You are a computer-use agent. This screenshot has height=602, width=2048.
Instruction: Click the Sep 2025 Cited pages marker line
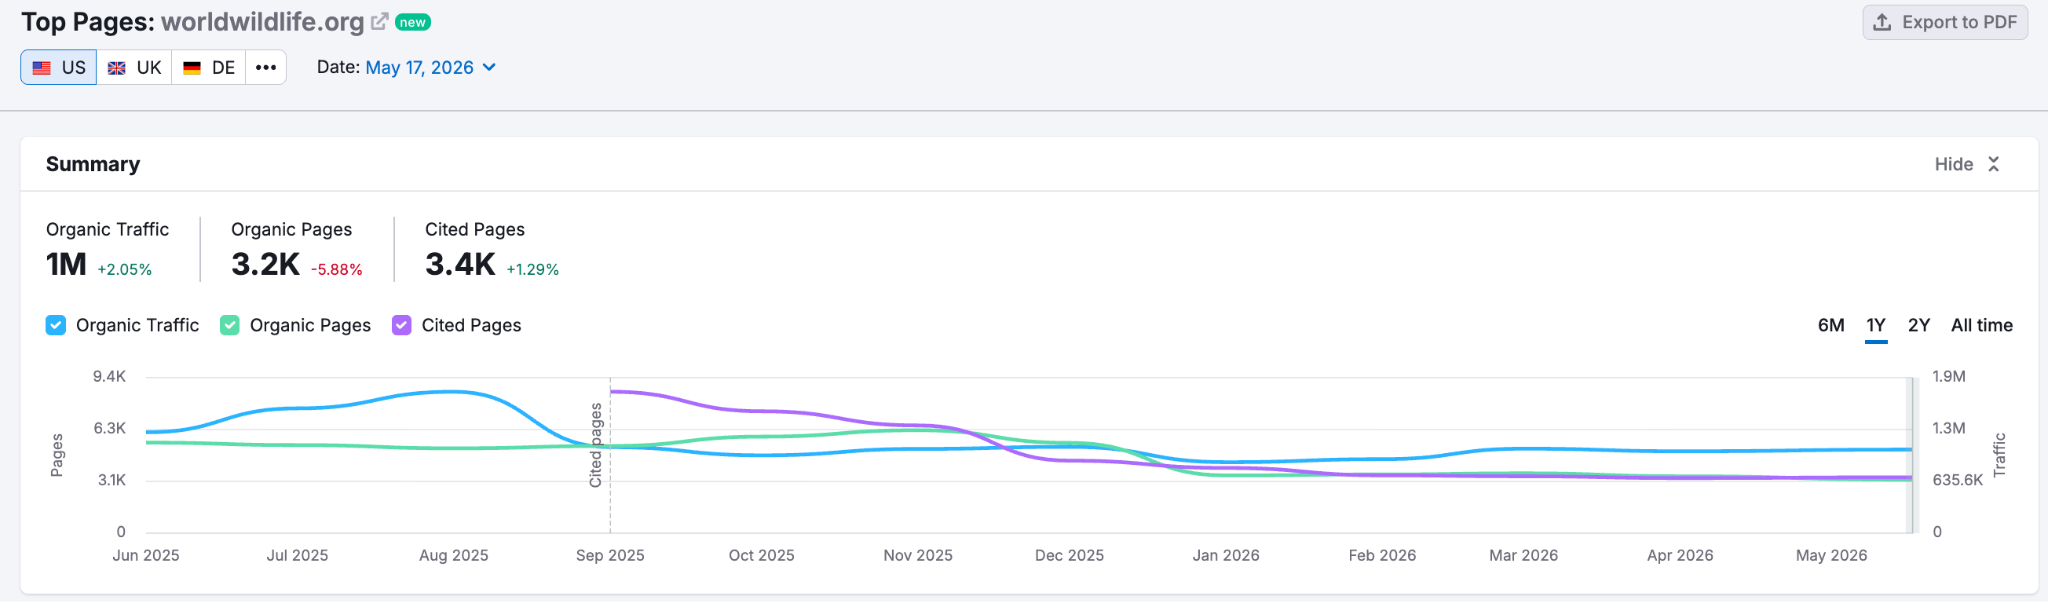(x=610, y=455)
